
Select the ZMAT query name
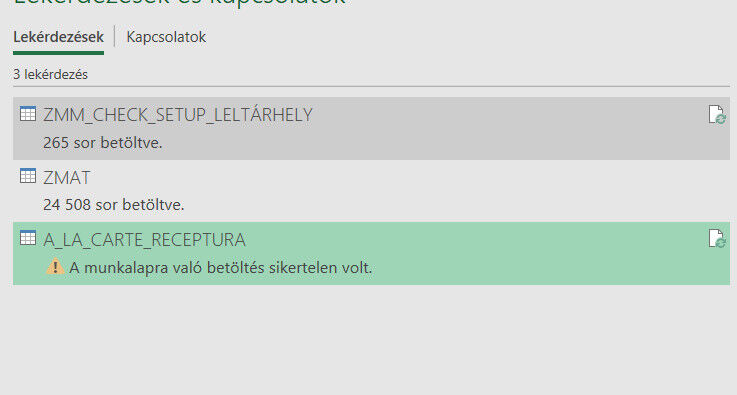click(x=66, y=177)
